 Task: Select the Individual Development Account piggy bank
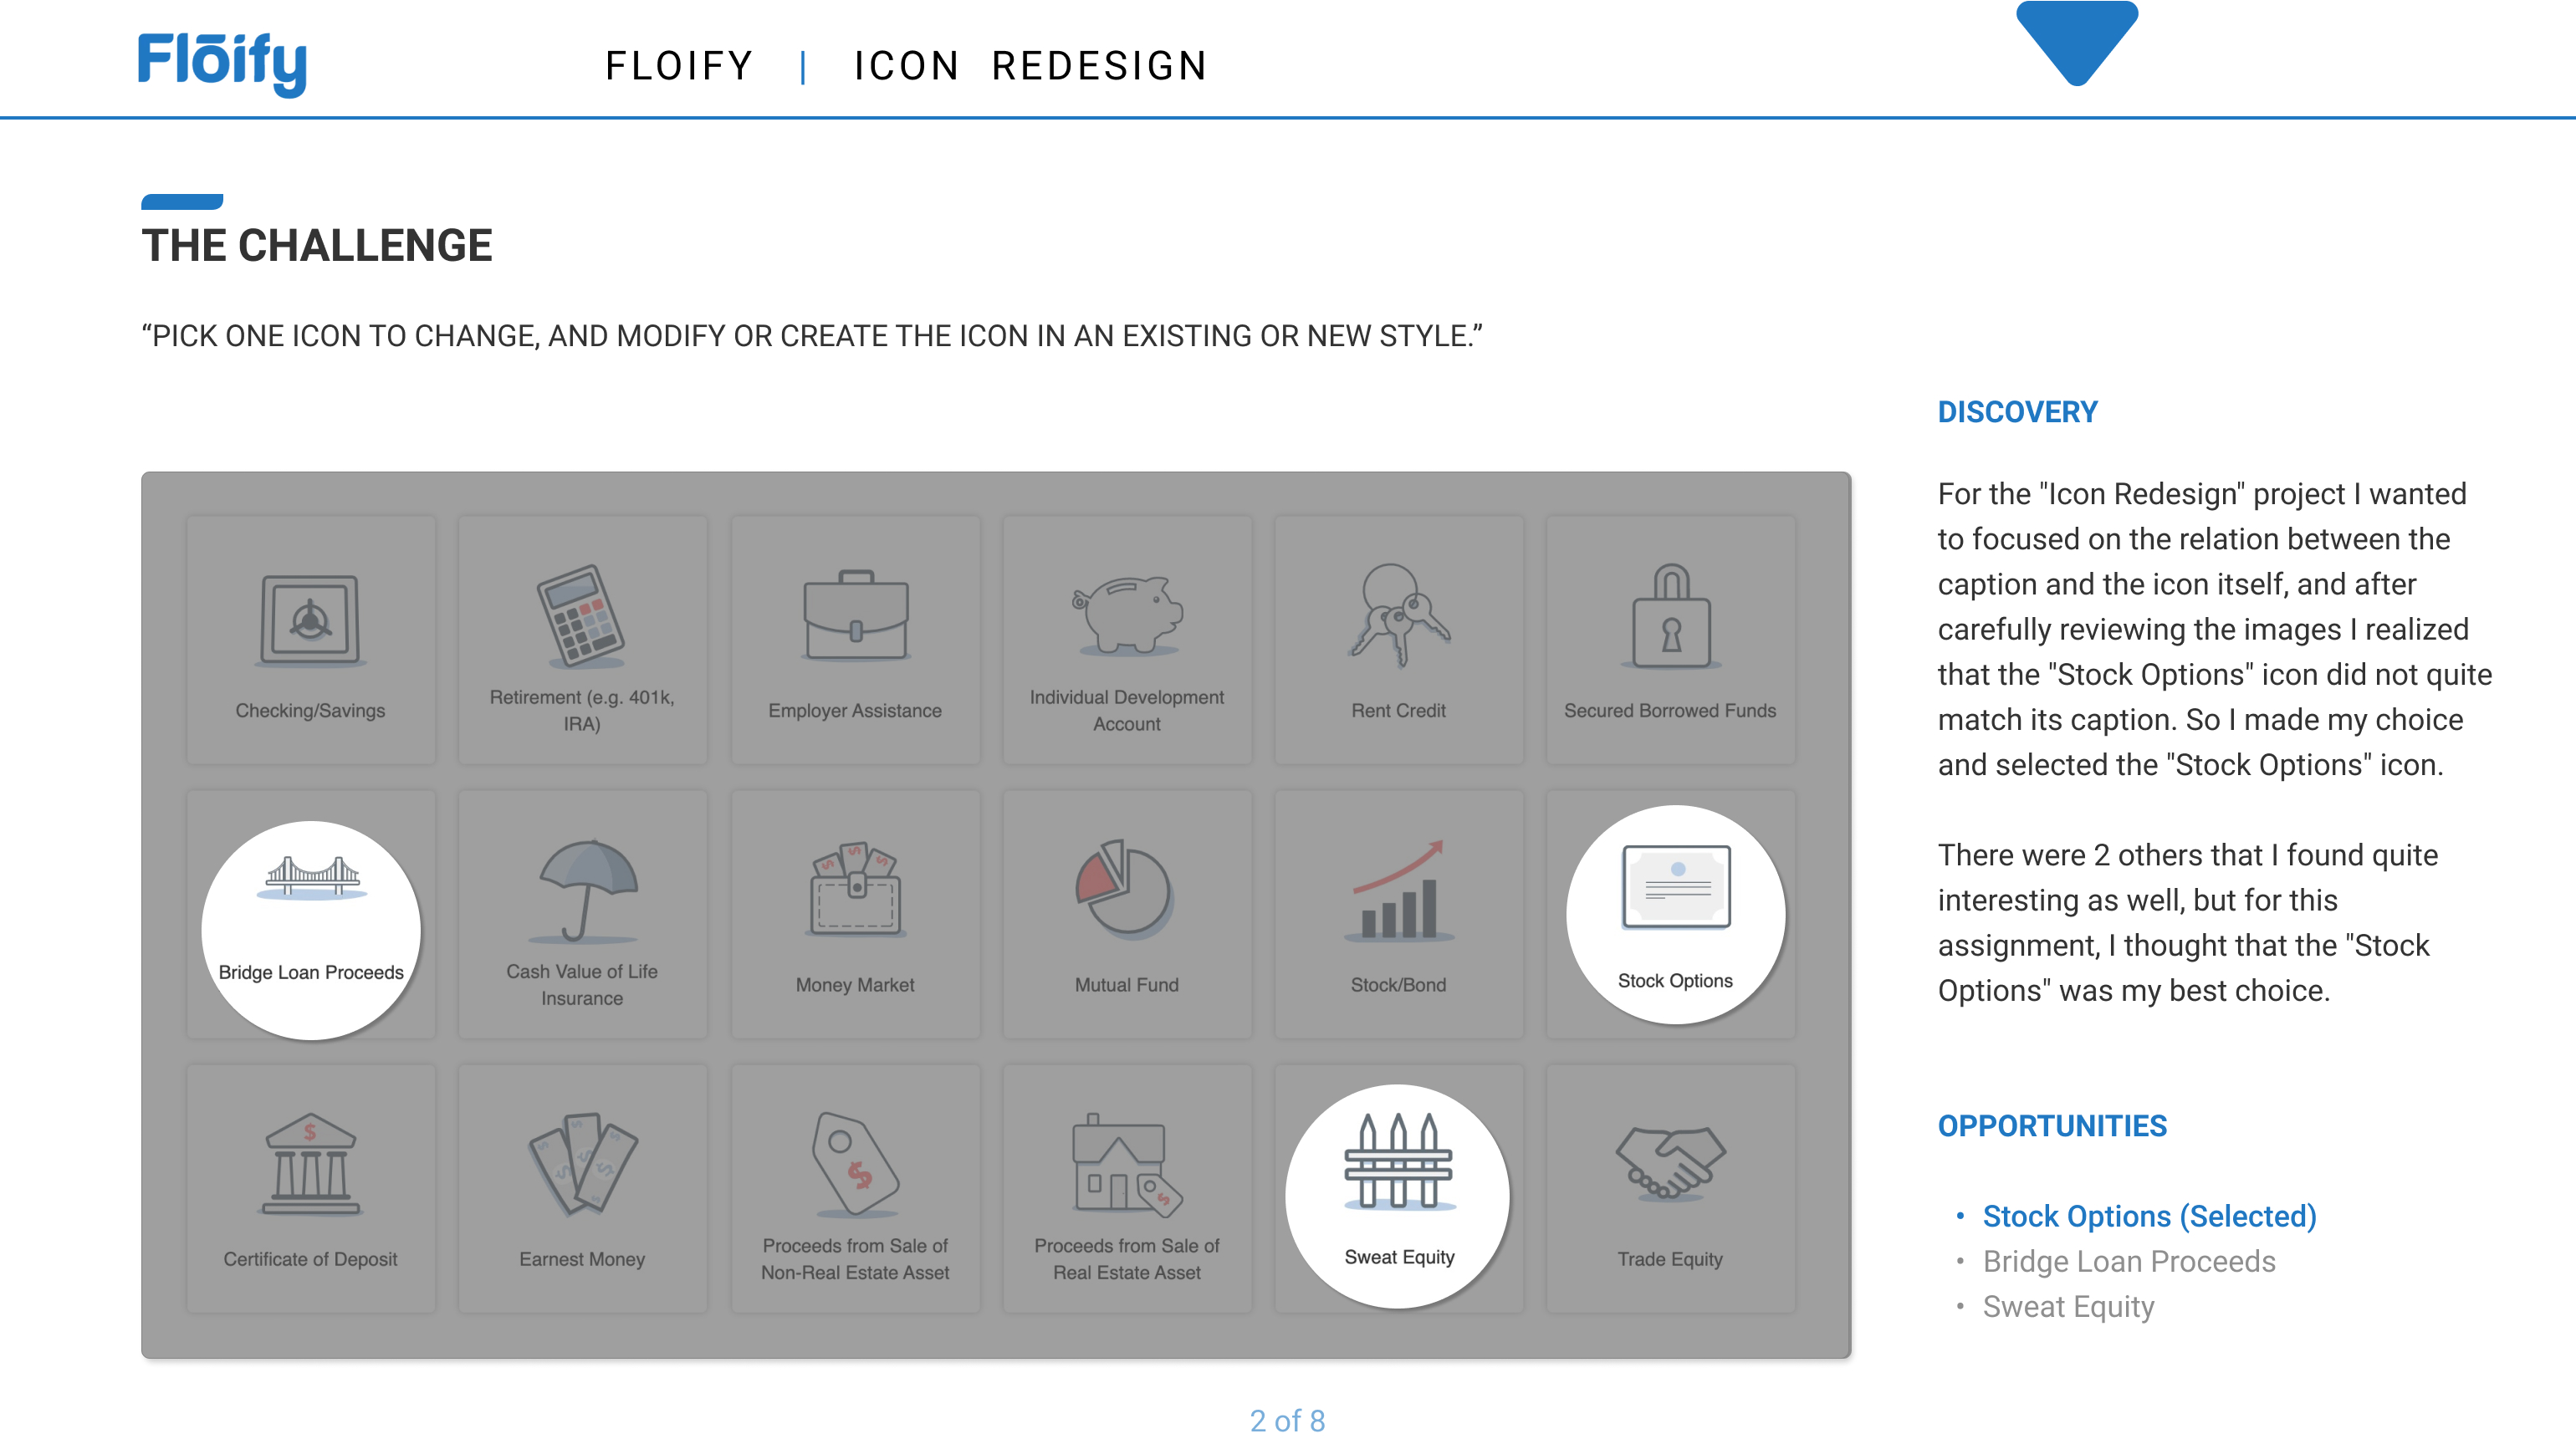[1127, 613]
